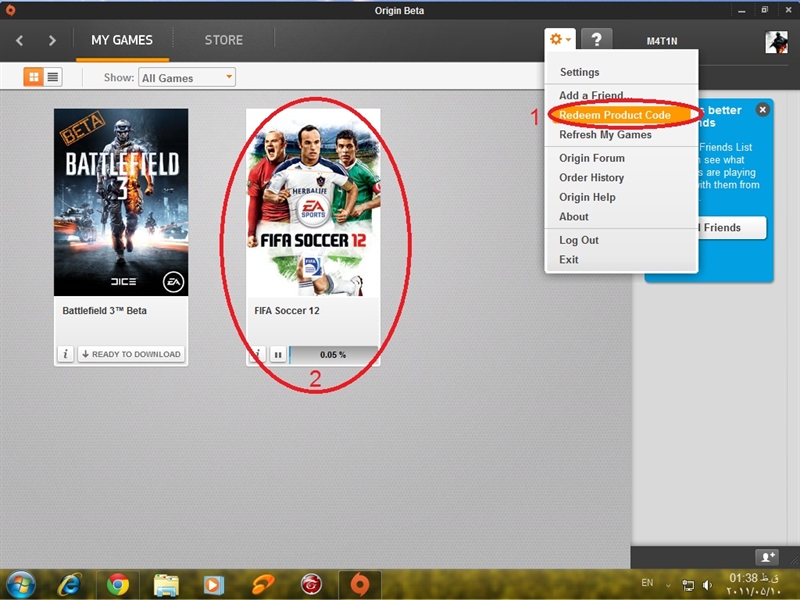Click Ready to Download for Battlefield 3
This screenshot has width=800, height=600.
pyautogui.click(x=131, y=354)
